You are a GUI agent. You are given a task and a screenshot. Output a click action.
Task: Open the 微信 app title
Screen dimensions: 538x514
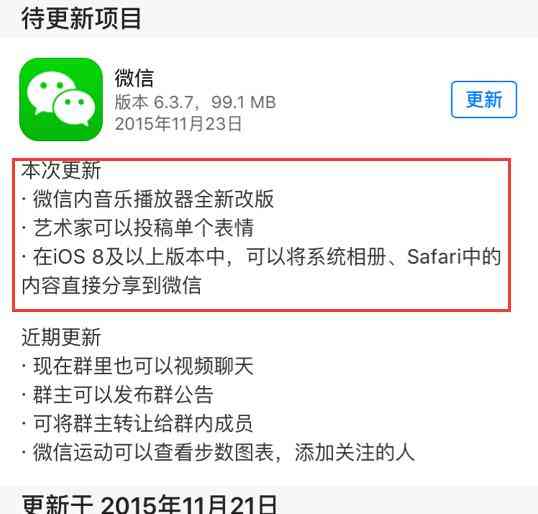click(x=134, y=78)
